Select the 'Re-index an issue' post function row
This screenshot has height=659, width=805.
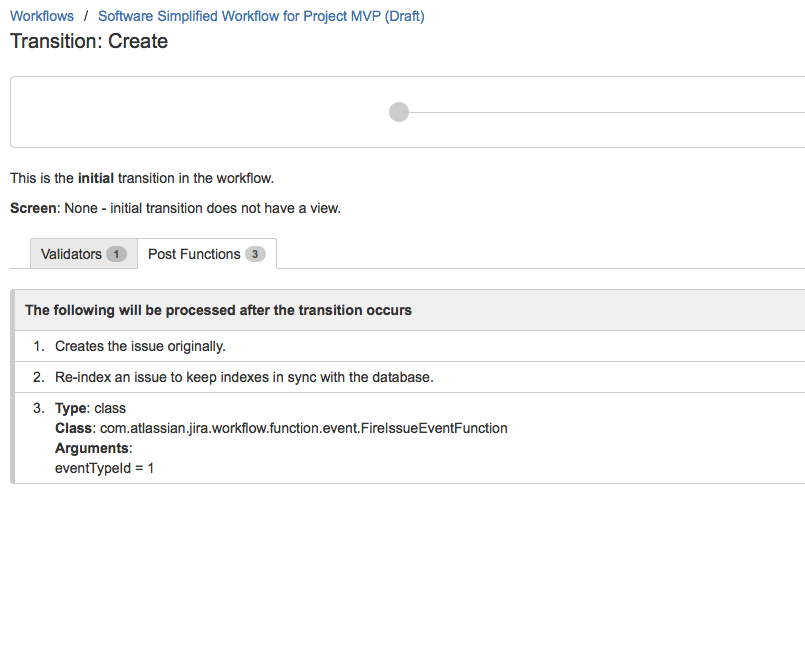243,377
